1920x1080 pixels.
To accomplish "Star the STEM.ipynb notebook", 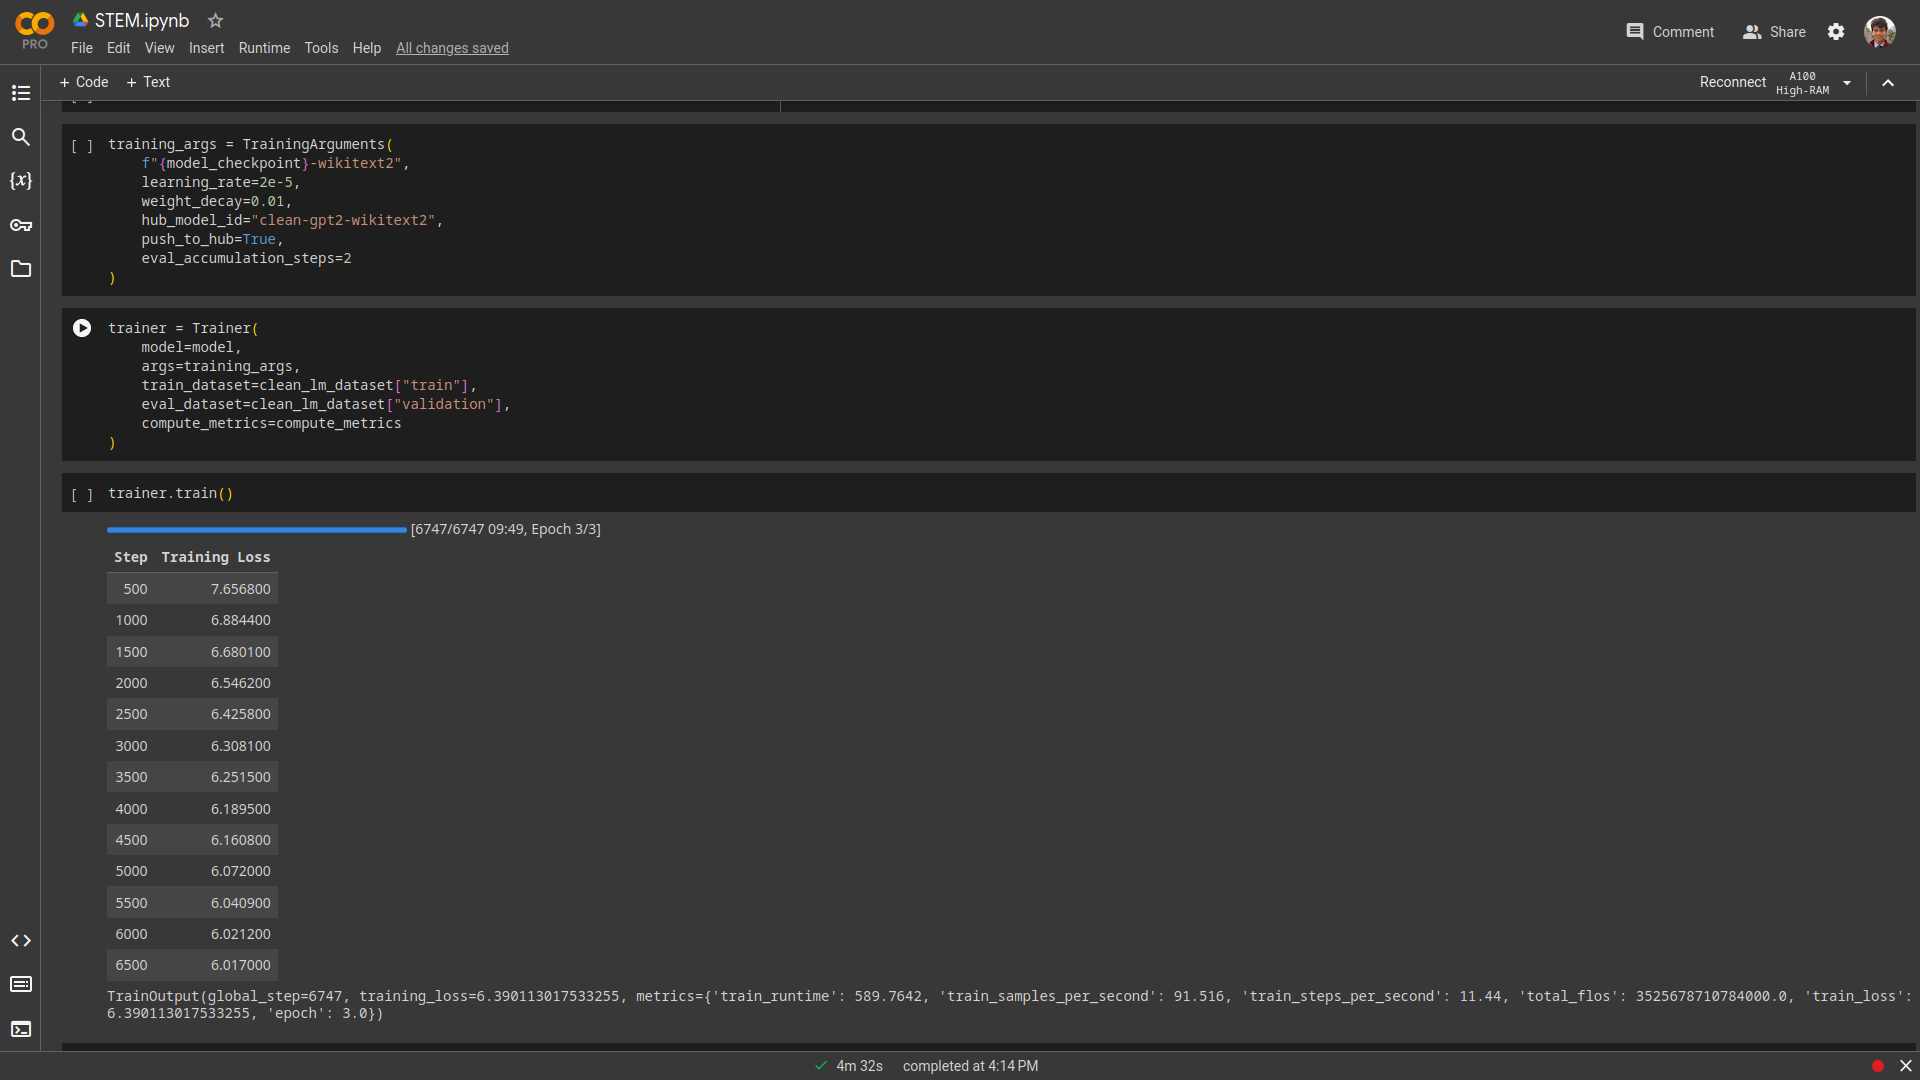I will [x=215, y=20].
